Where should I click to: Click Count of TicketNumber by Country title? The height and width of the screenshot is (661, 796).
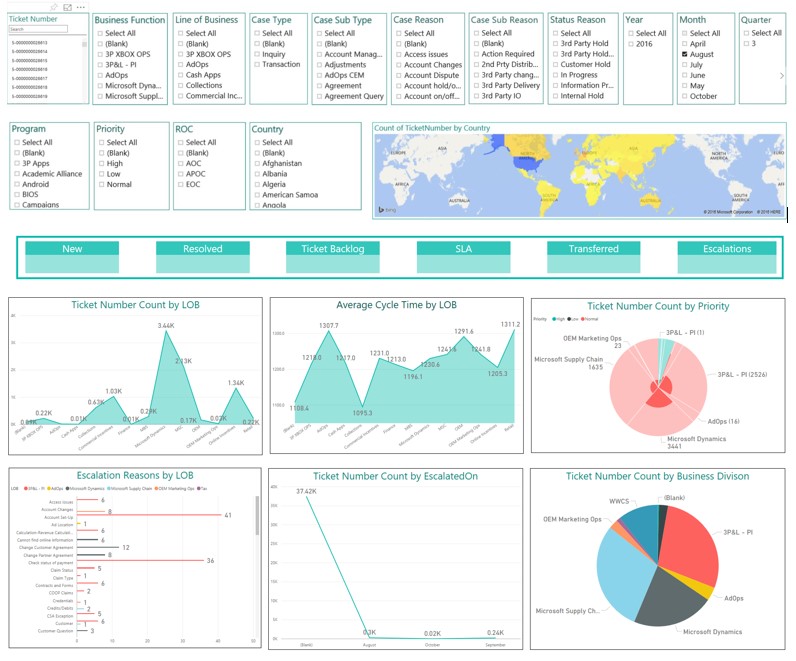pos(432,128)
